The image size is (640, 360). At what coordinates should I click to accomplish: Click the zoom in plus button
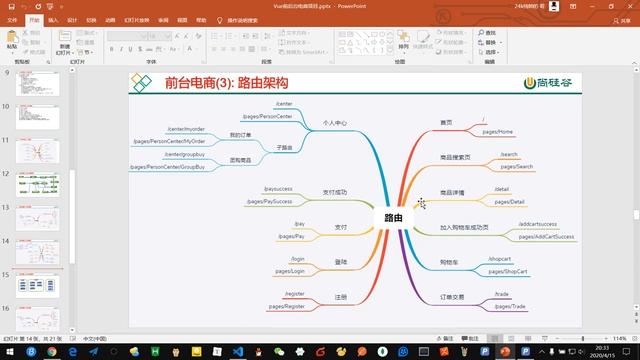point(606,339)
